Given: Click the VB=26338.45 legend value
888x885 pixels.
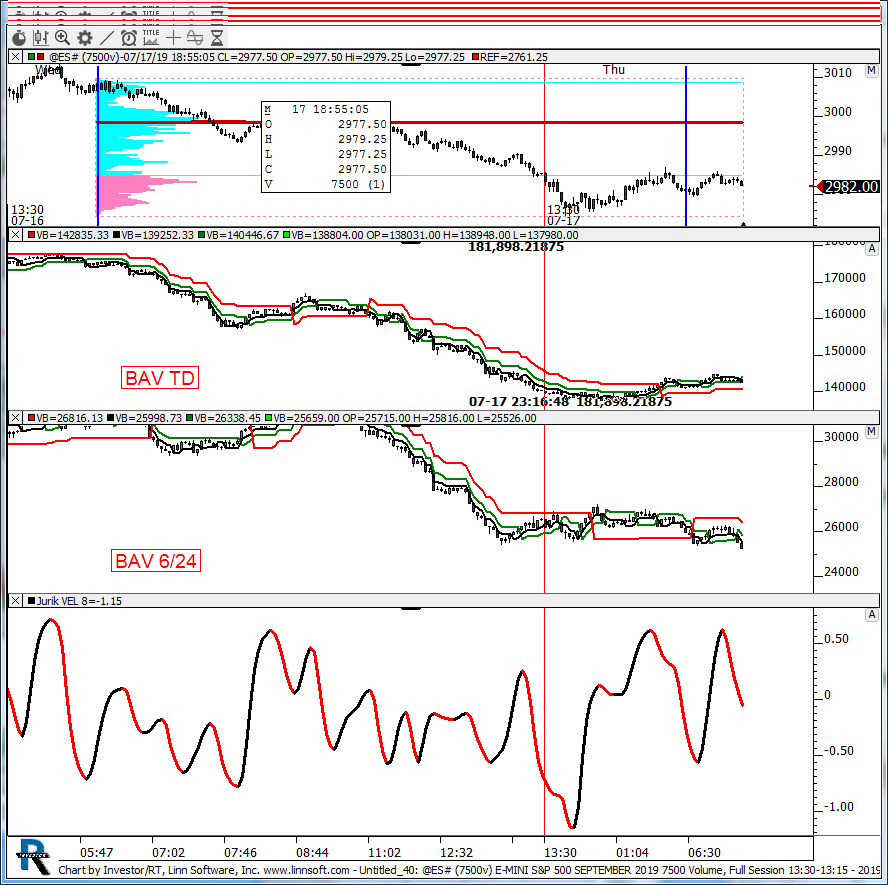Looking at the screenshot, I should (x=227, y=418).
